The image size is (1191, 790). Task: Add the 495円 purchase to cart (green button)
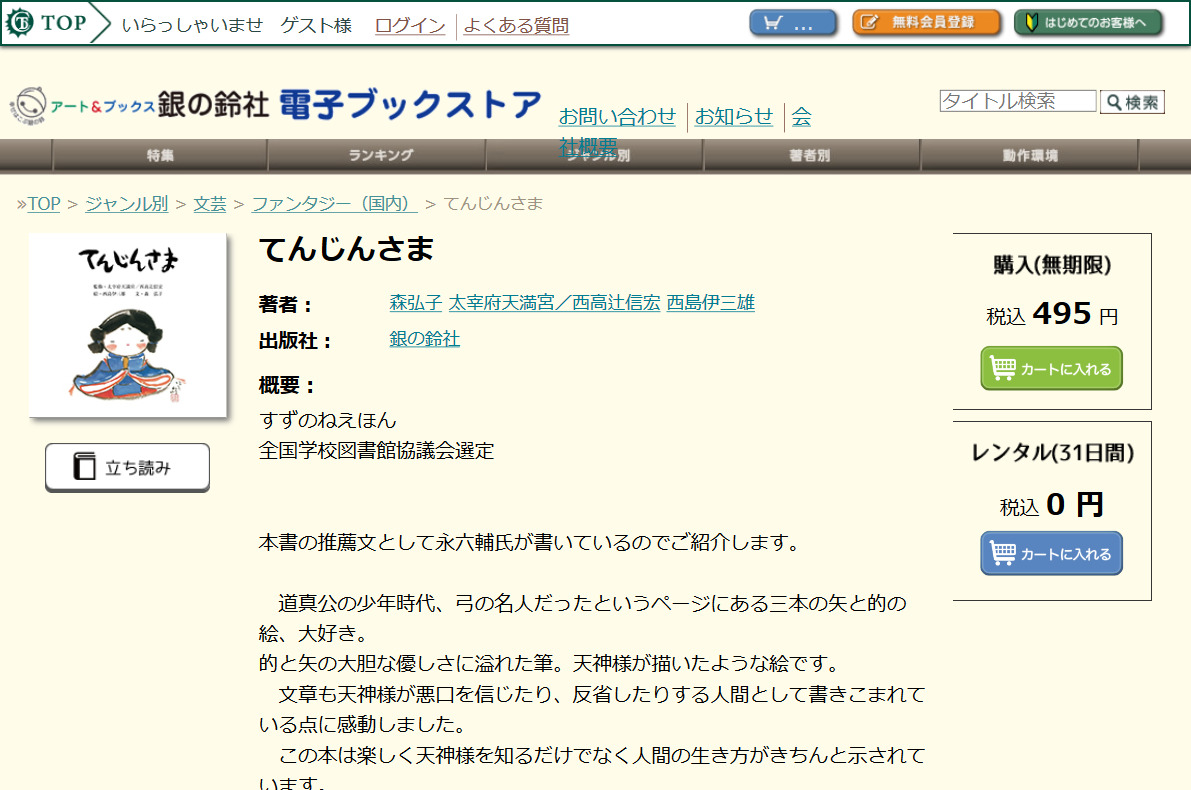1051,368
